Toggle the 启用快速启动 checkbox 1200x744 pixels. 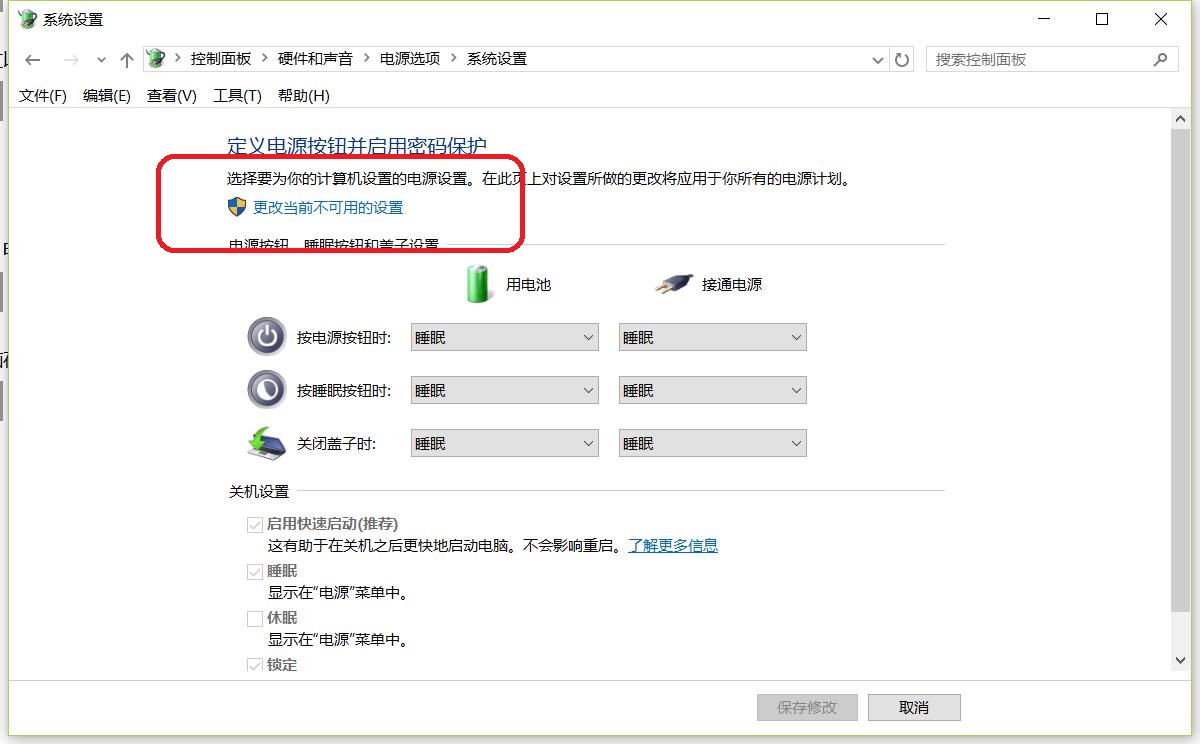point(255,524)
